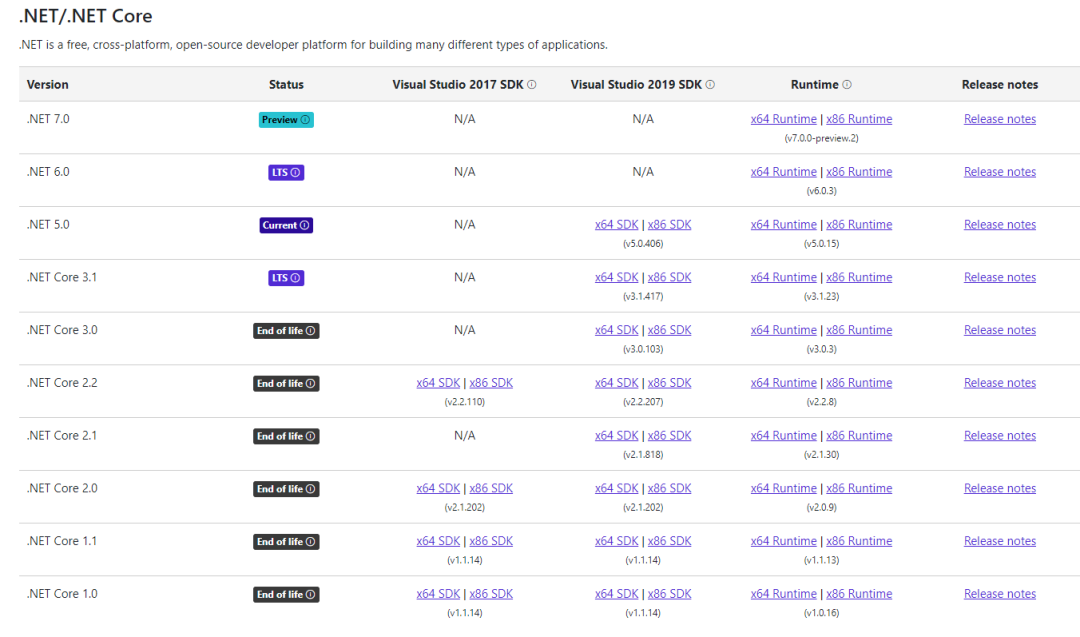
Task: Open Release notes for .NET Core 3.0
Action: pyautogui.click(x=1000, y=331)
